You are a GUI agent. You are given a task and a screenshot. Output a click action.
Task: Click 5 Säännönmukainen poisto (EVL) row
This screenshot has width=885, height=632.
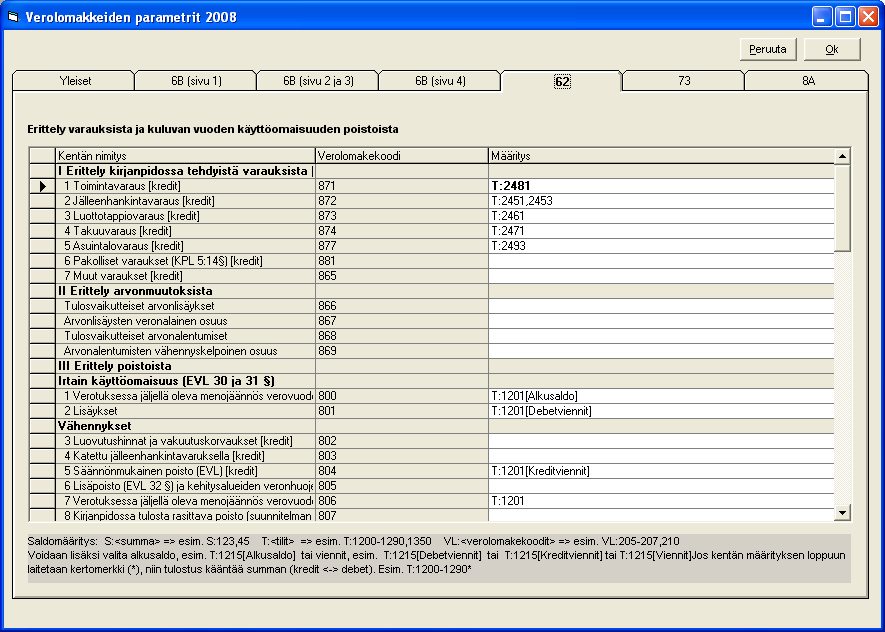[186, 471]
